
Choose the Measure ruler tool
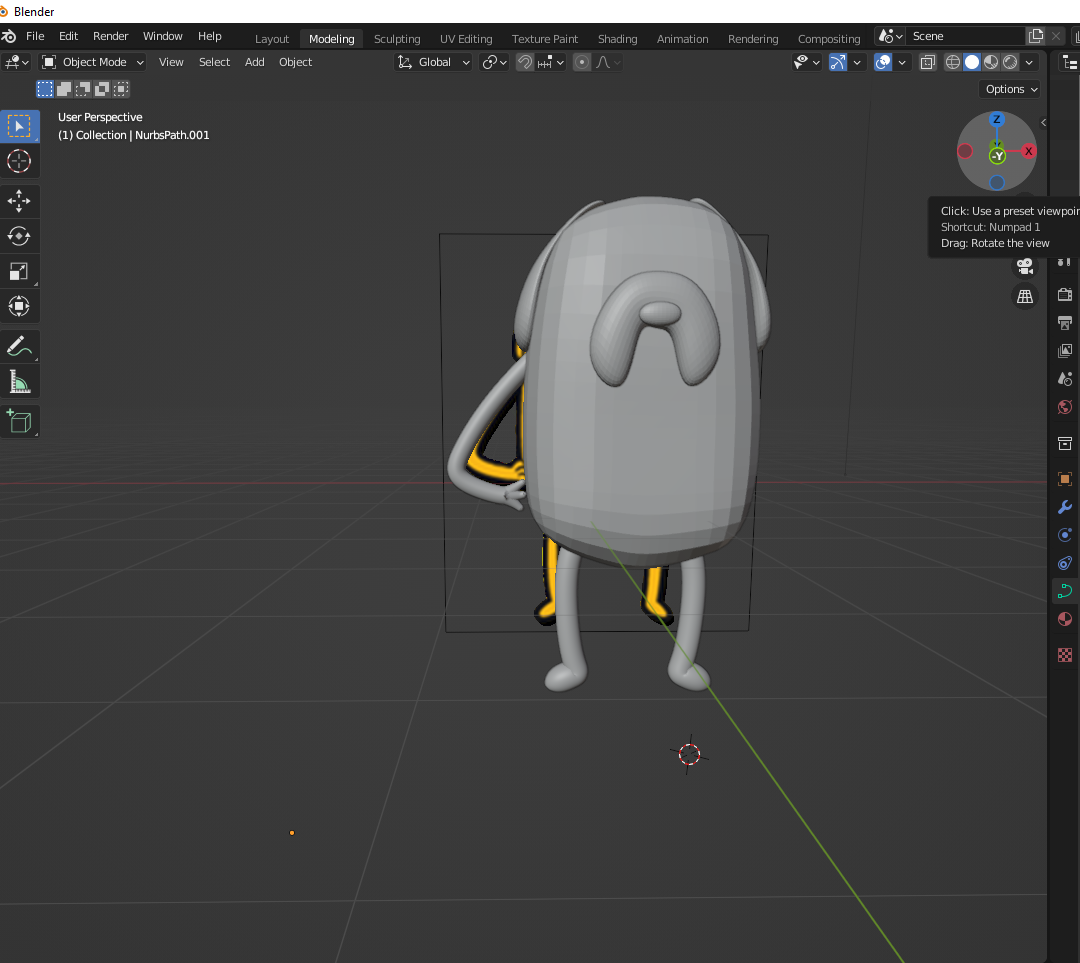(x=19, y=382)
